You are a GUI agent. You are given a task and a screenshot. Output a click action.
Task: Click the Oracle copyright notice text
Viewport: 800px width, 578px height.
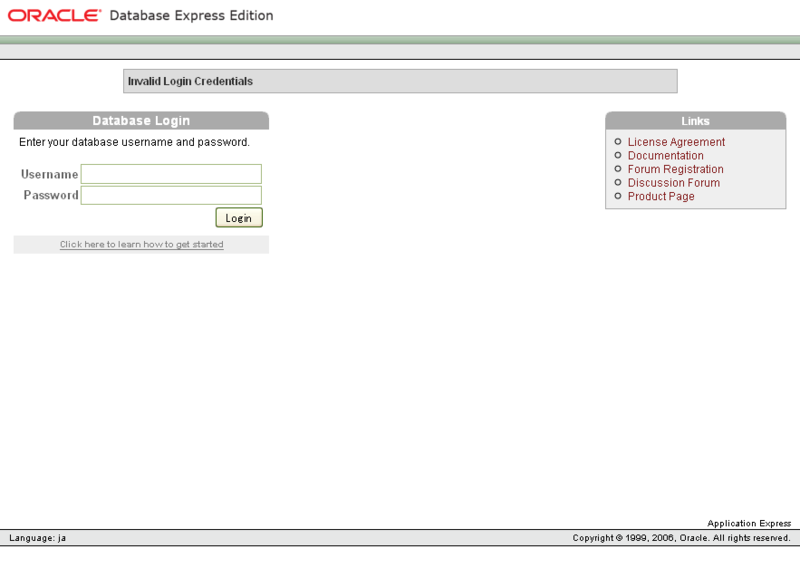pyautogui.click(x=681, y=538)
